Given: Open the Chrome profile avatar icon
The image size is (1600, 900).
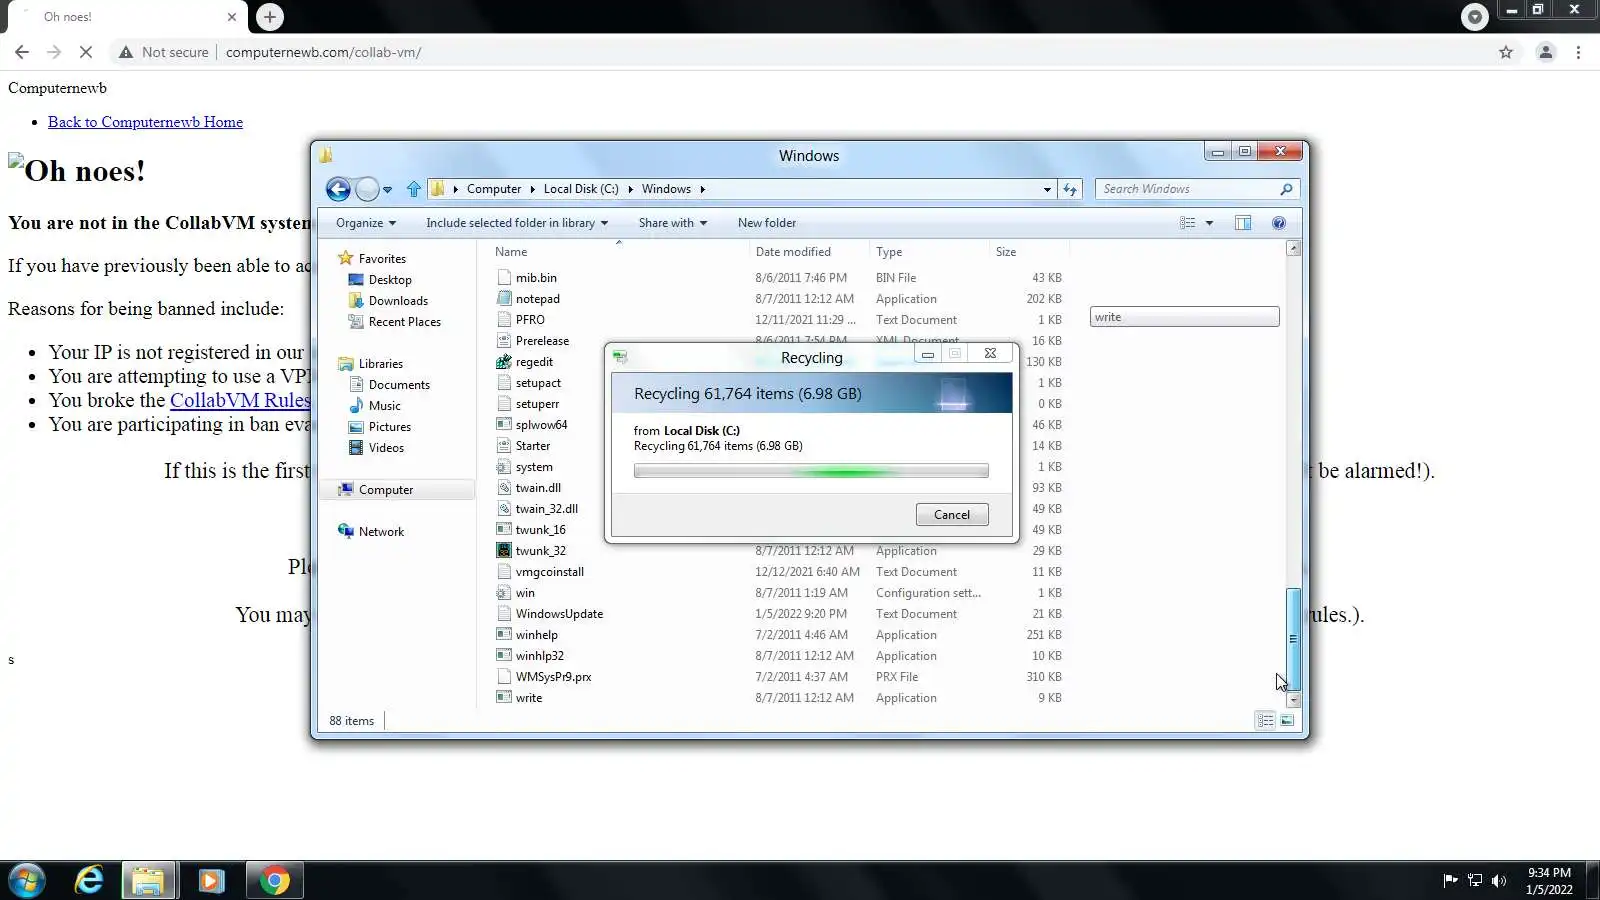Looking at the screenshot, I should click(x=1546, y=52).
